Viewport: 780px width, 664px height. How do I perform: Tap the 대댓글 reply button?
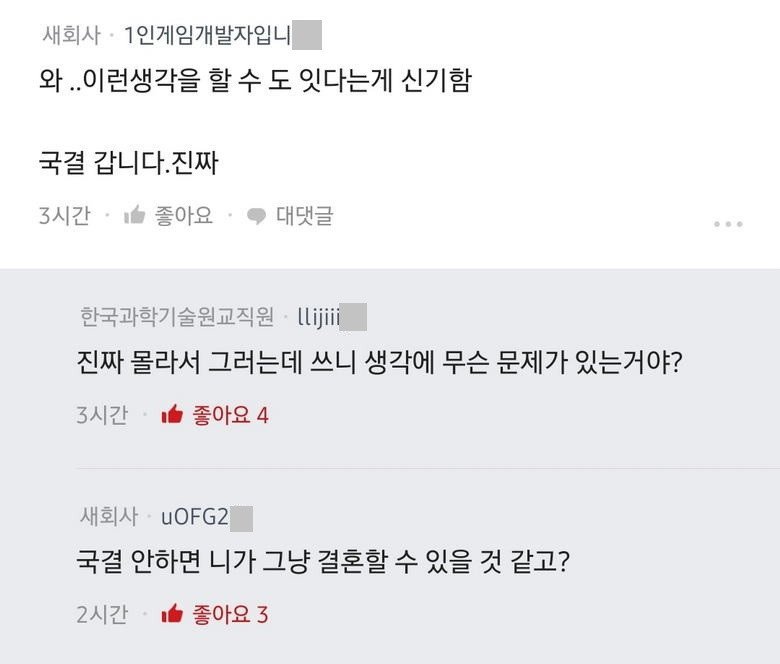[304, 215]
